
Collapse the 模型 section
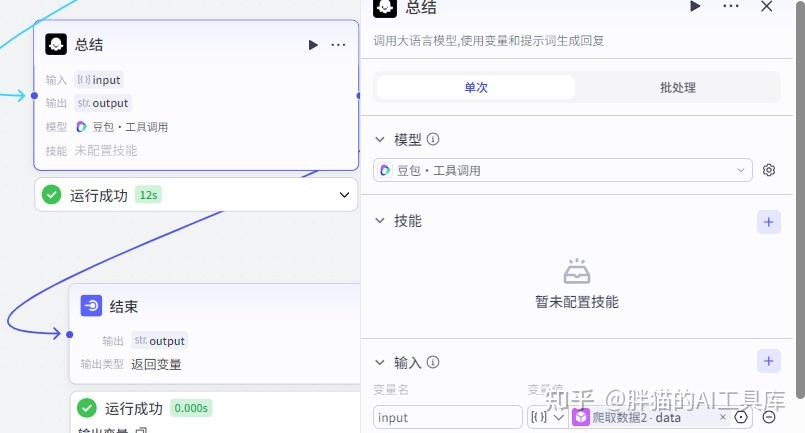(380, 139)
